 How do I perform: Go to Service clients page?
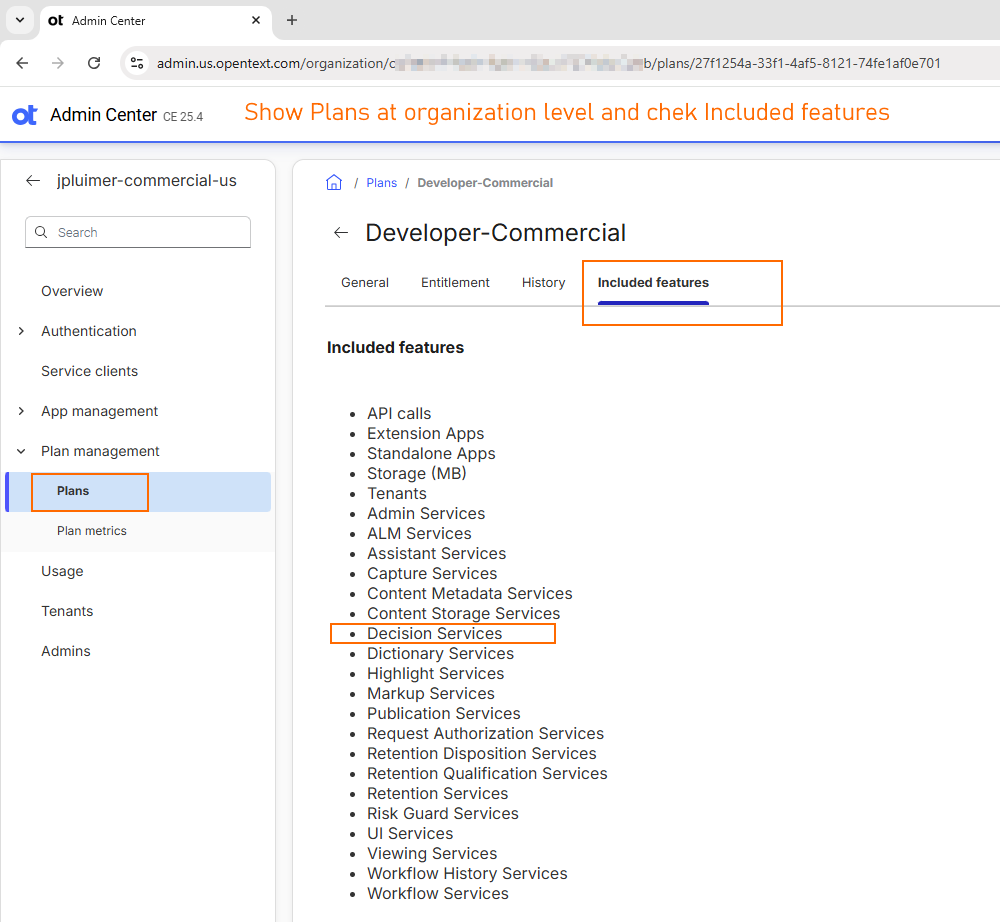[89, 371]
